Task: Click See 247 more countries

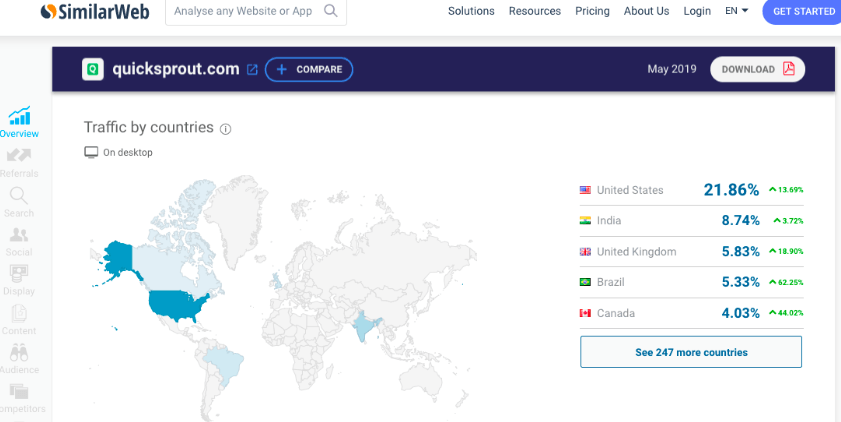Action: [690, 352]
